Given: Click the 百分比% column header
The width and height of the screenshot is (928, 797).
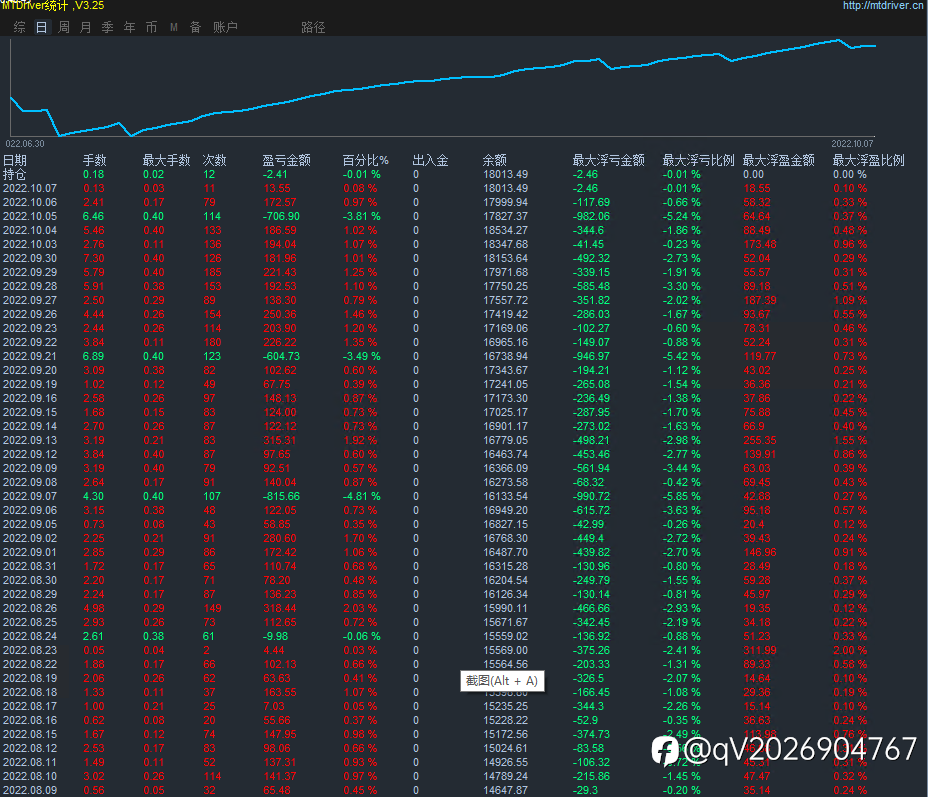Looking at the screenshot, I should pyautogui.click(x=365, y=160).
